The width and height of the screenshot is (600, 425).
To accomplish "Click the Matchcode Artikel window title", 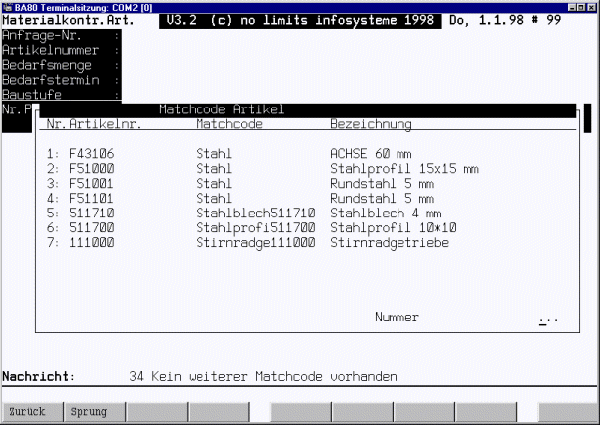I will (x=222, y=109).
